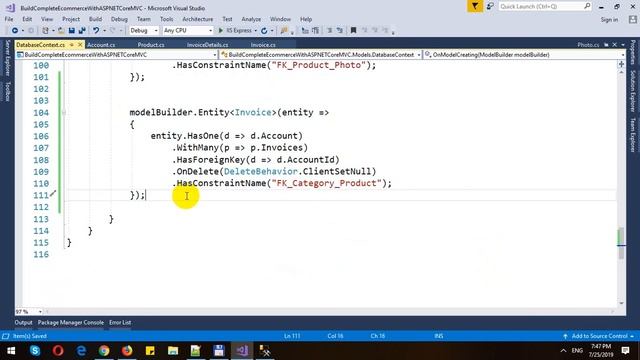
Task: Show the Package Manager Console tab
Action: pos(71,322)
